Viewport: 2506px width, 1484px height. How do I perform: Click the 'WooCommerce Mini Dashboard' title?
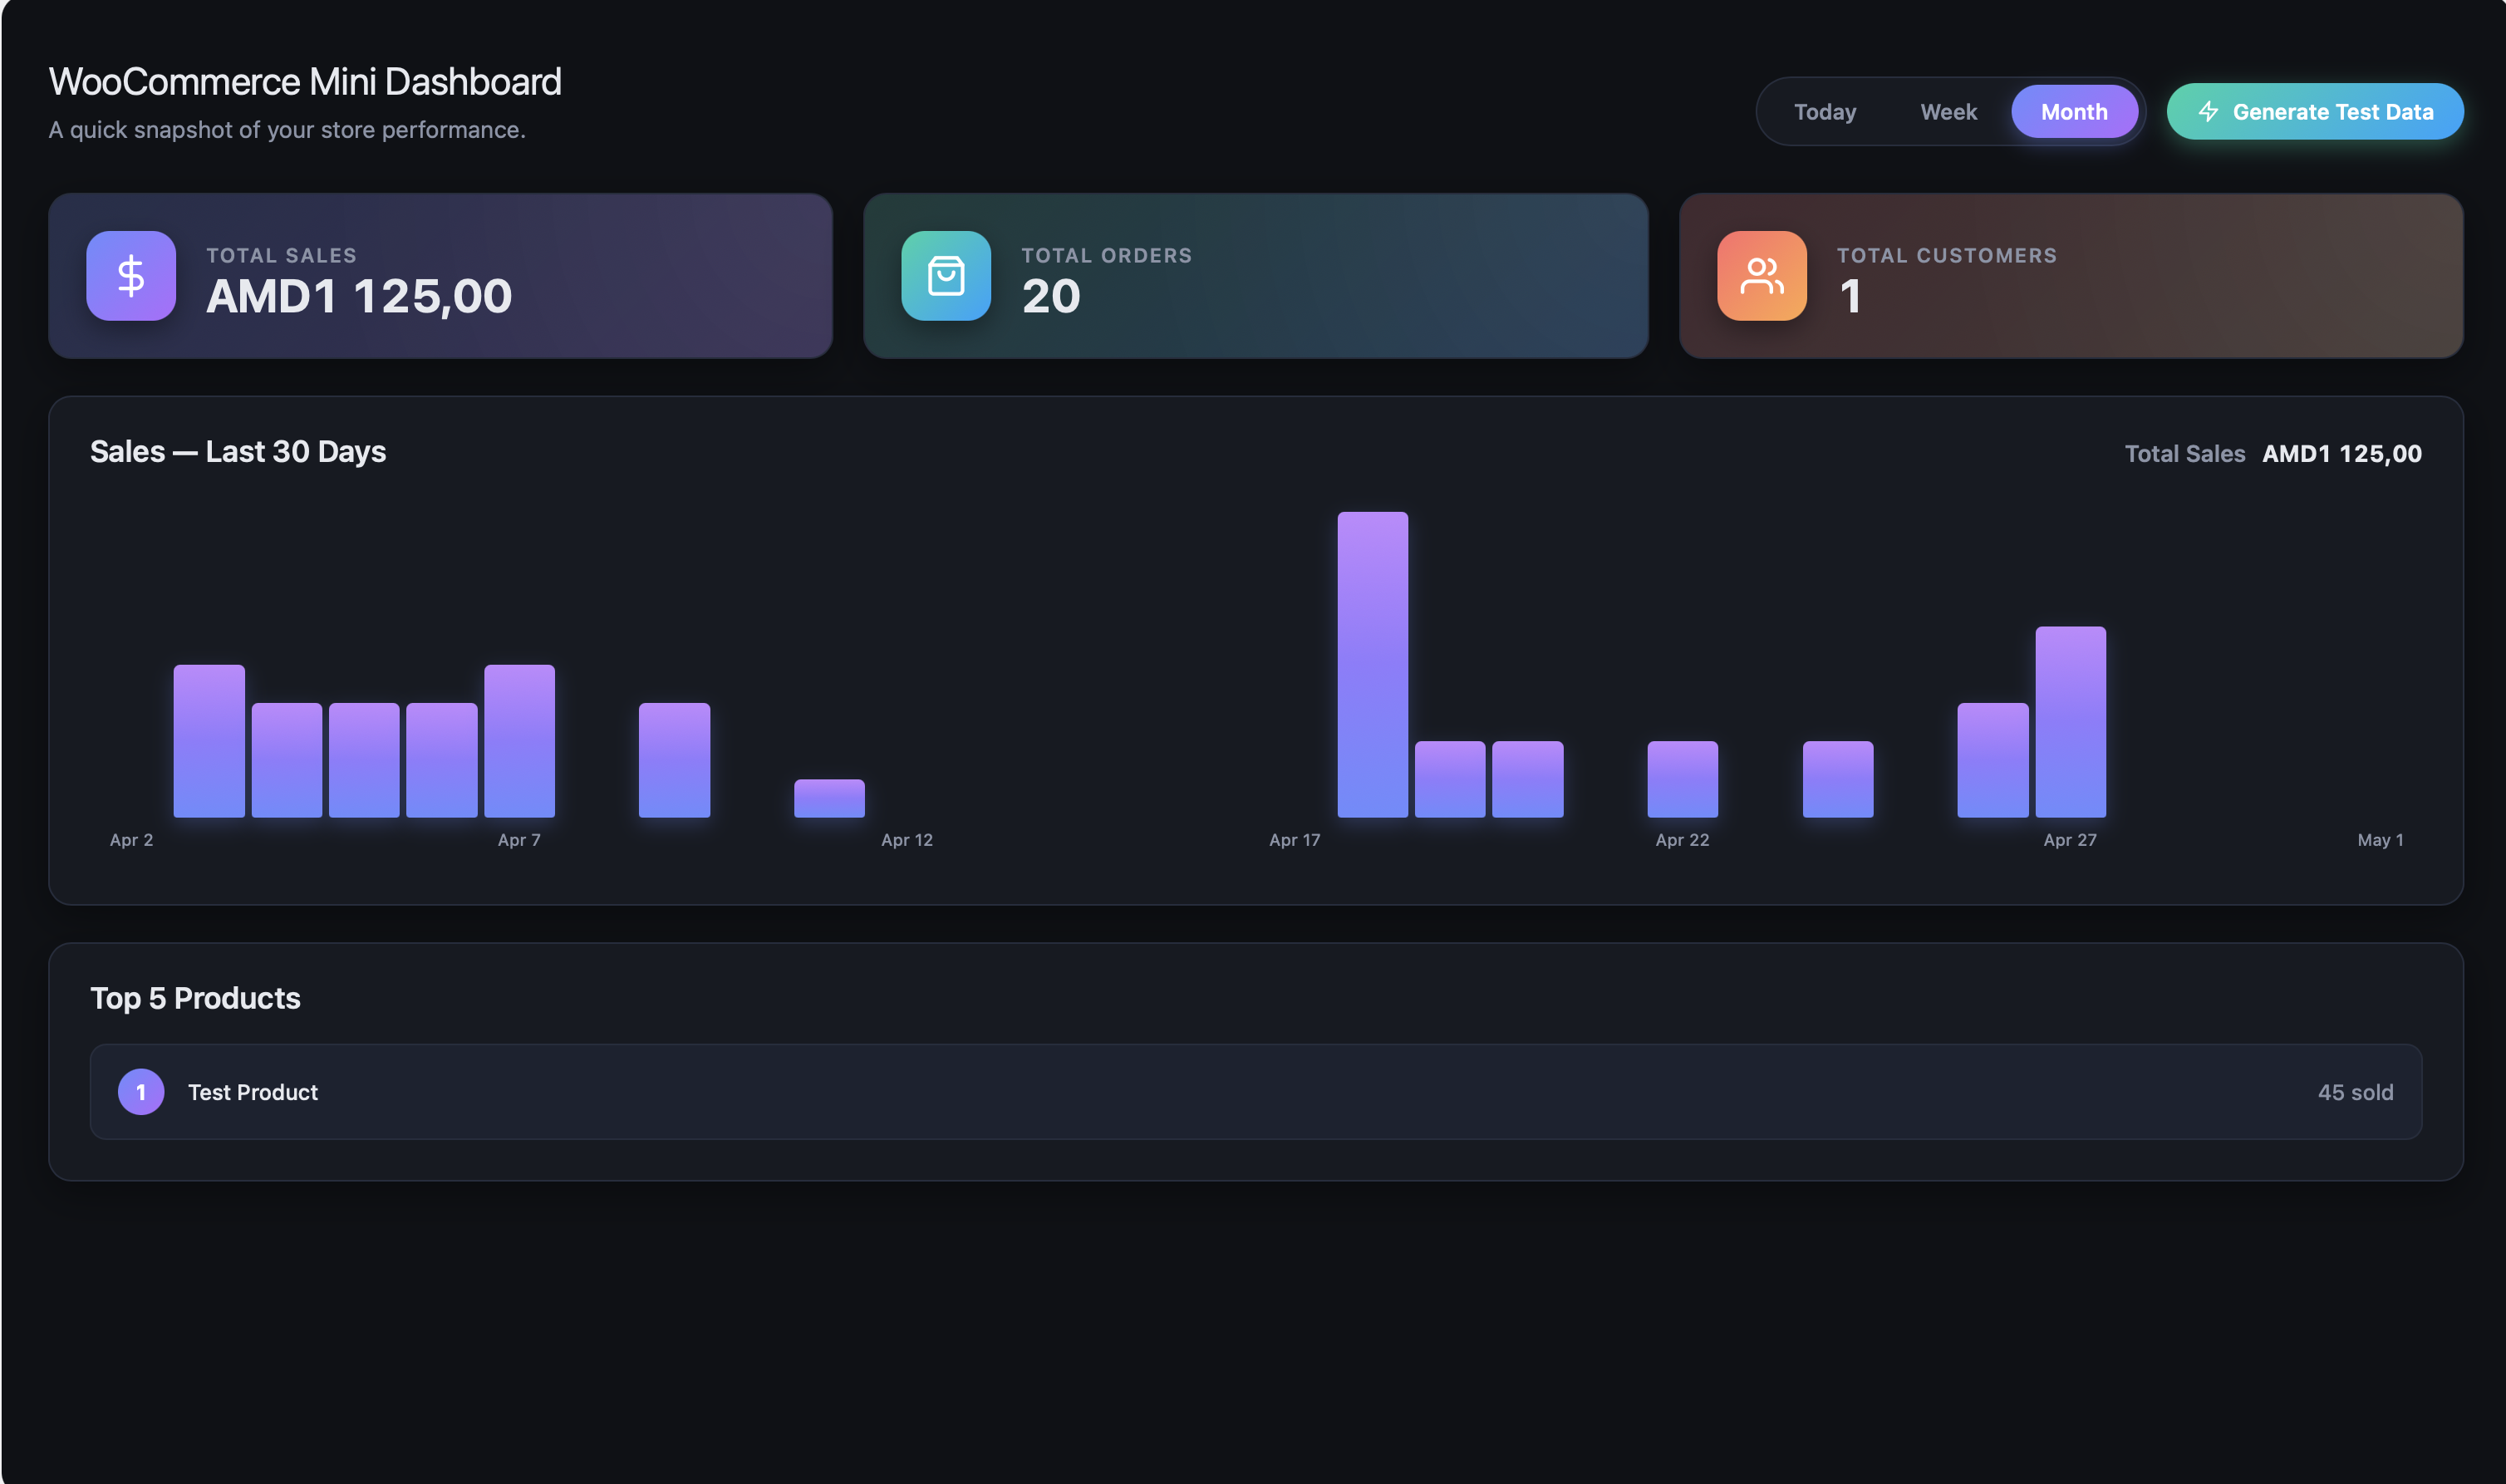point(305,82)
